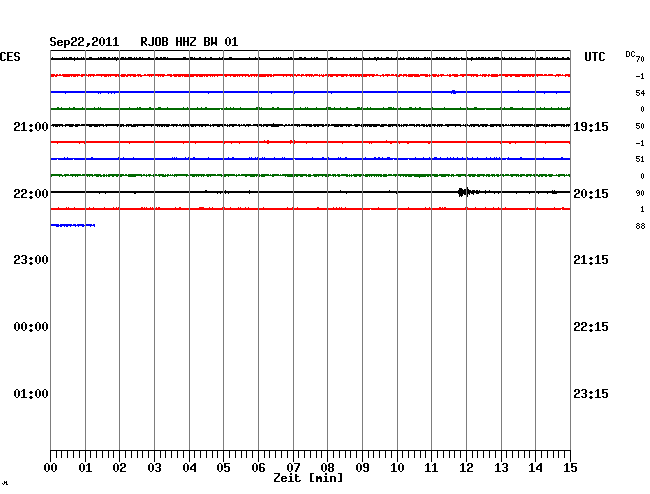Select the DC value 50
The image size is (650, 494).
(640, 126)
